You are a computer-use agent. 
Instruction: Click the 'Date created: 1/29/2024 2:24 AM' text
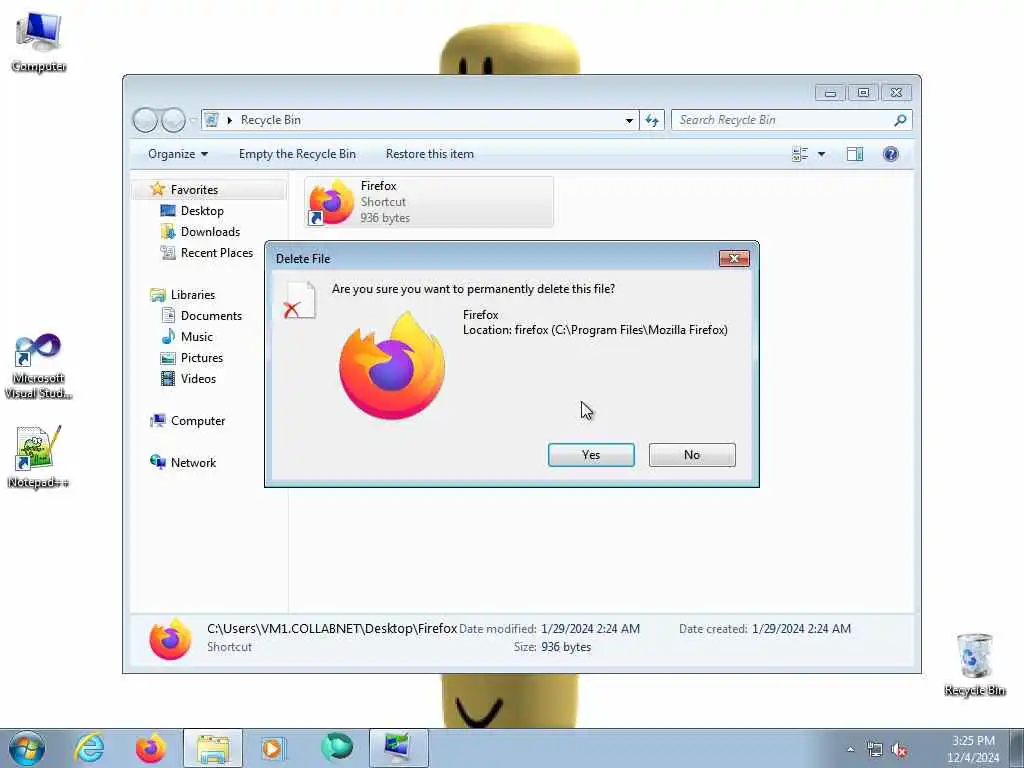(x=765, y=629)
